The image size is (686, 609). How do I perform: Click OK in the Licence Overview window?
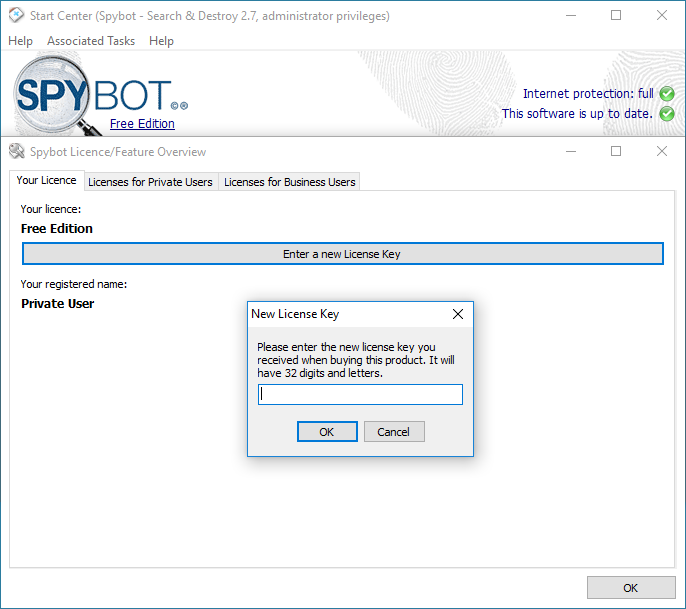(x=631, y=588)
